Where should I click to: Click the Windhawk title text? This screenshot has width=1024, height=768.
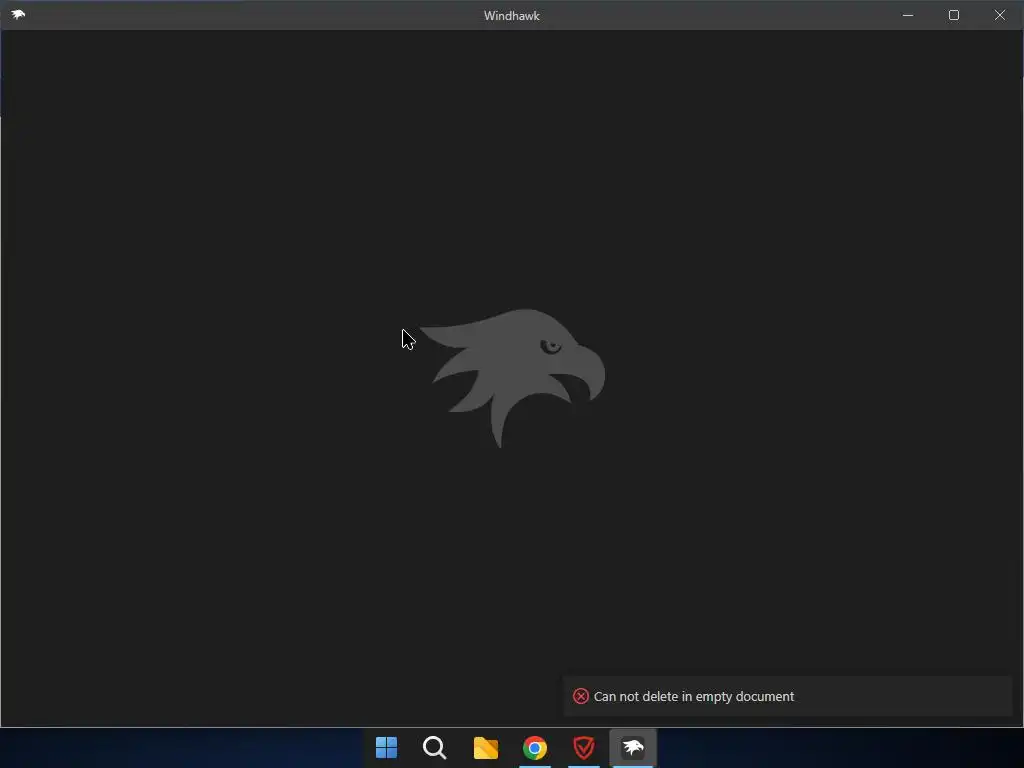pyautogui.click(x=511, y=16)
